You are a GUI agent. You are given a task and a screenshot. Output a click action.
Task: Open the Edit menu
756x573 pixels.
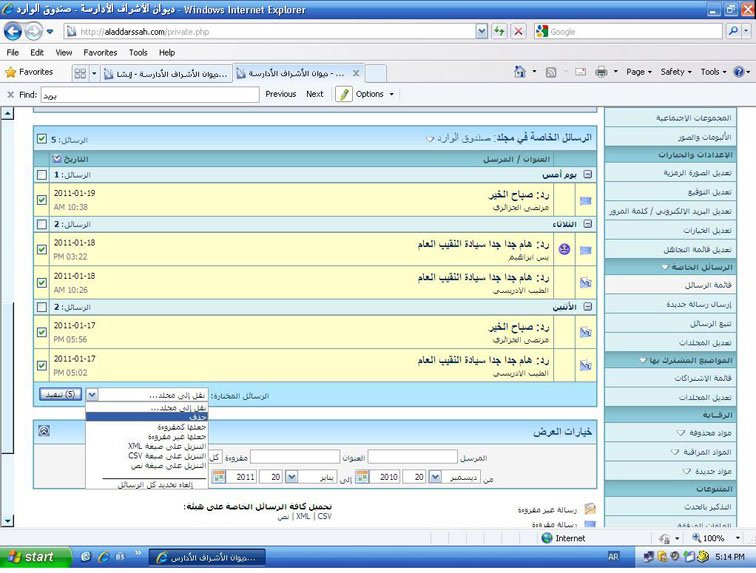(37, 53)
